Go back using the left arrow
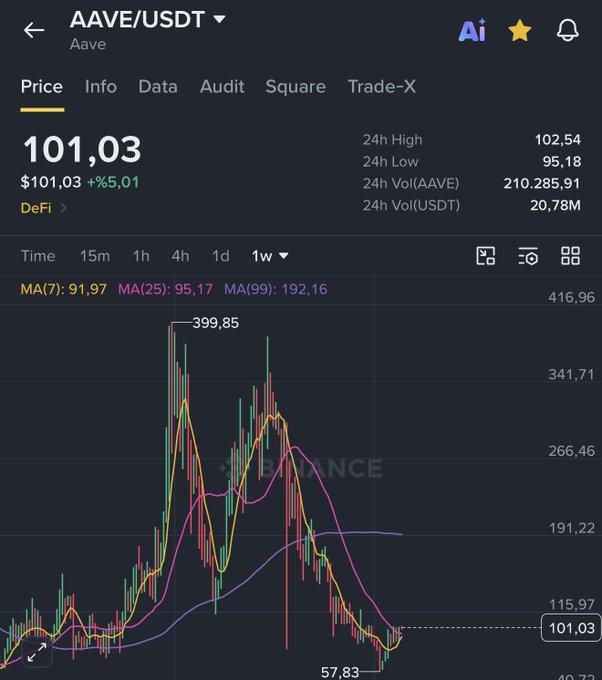Viewport: 602px width, 680px height. (34, 30)
